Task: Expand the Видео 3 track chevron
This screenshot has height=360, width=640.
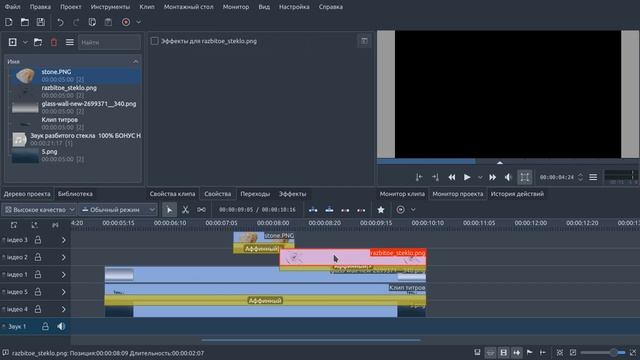Action: click(x=64, y=240)
